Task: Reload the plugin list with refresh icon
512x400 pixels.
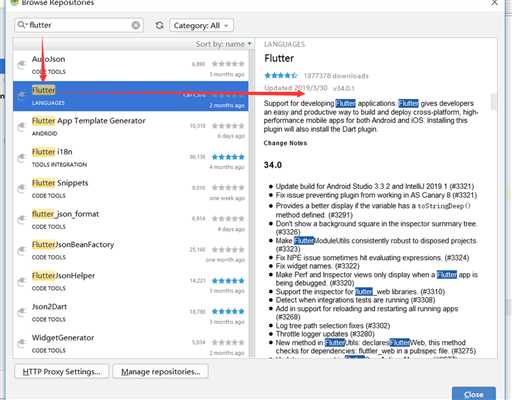Action: tap(160, 25)
